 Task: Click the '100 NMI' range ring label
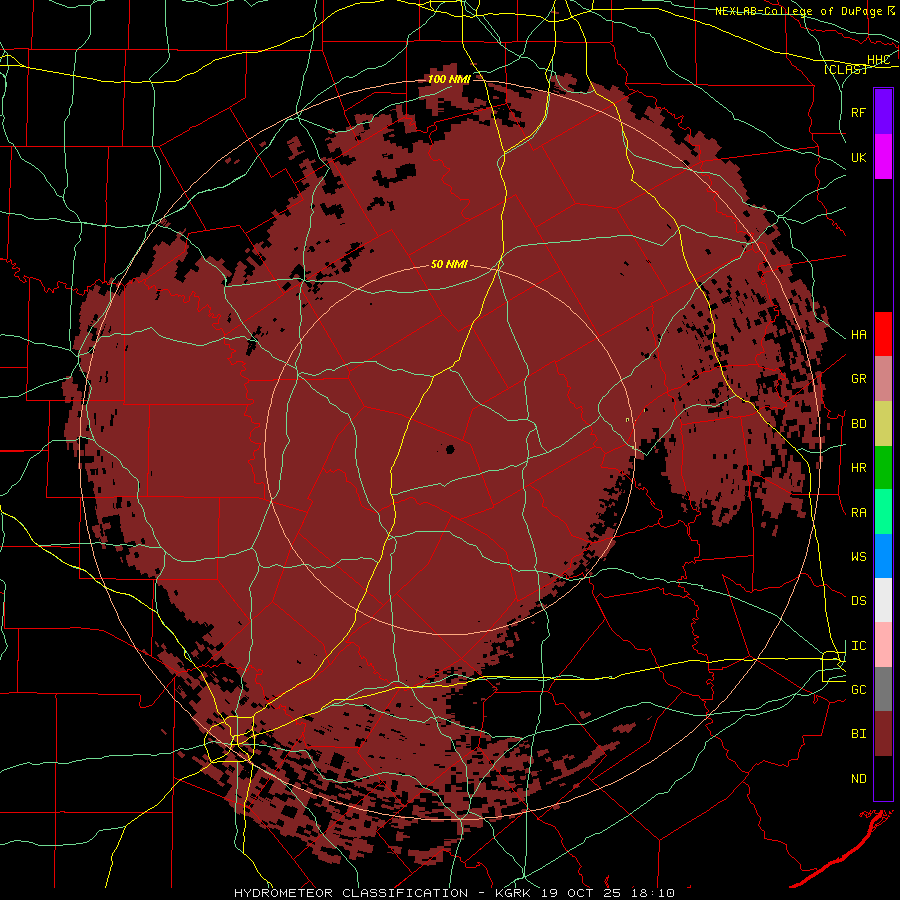click(x=449, y=79)
